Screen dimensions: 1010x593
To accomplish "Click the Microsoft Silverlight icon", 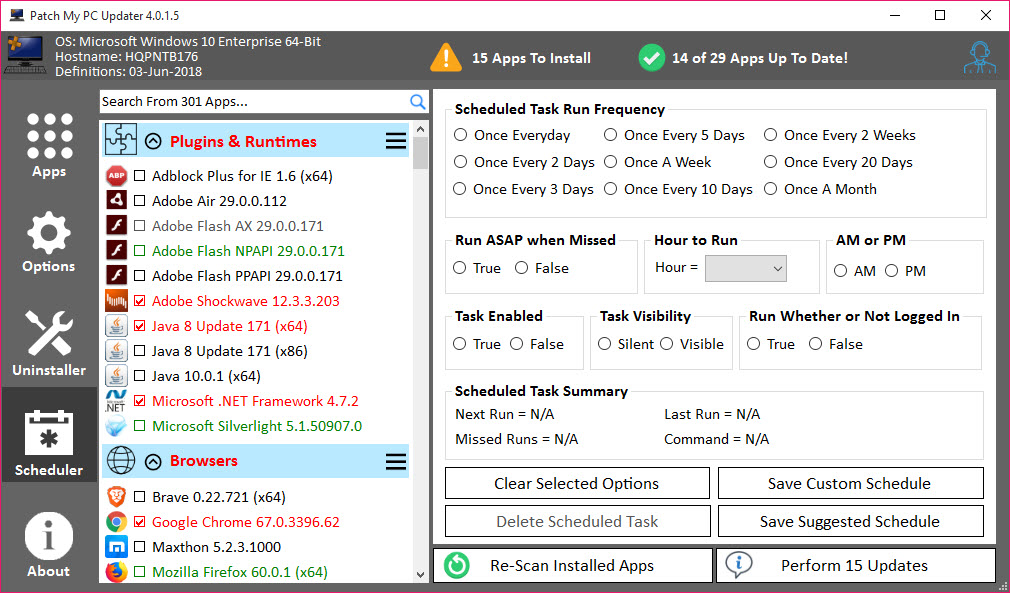I will pos(117,426).
